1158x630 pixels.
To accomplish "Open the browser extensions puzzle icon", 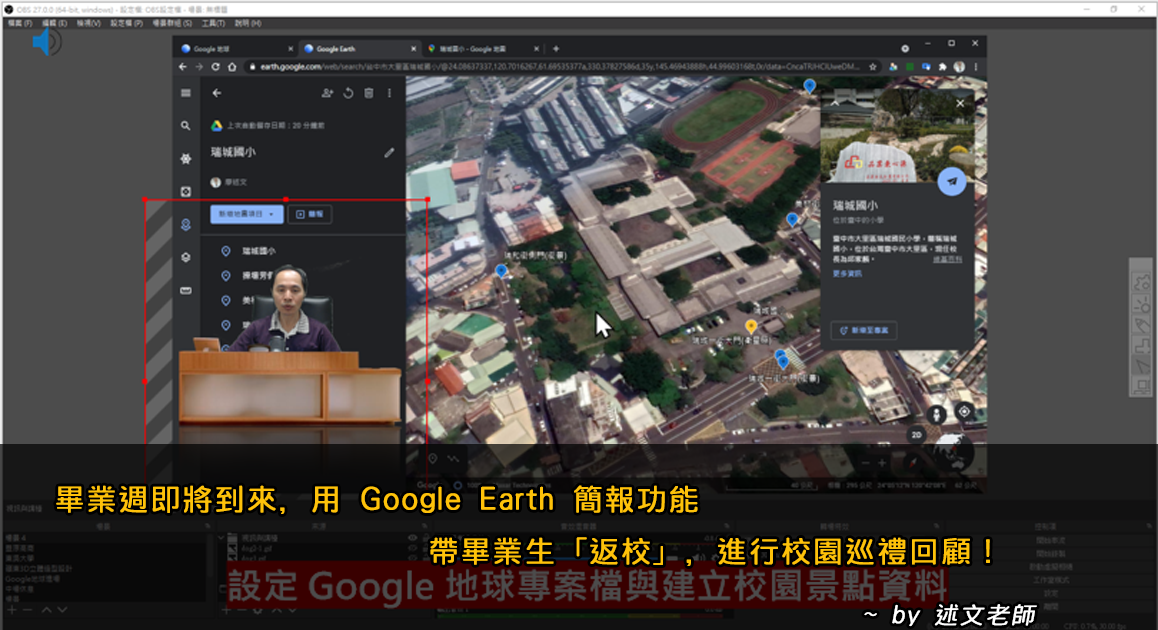I will [x=942, y=66].
